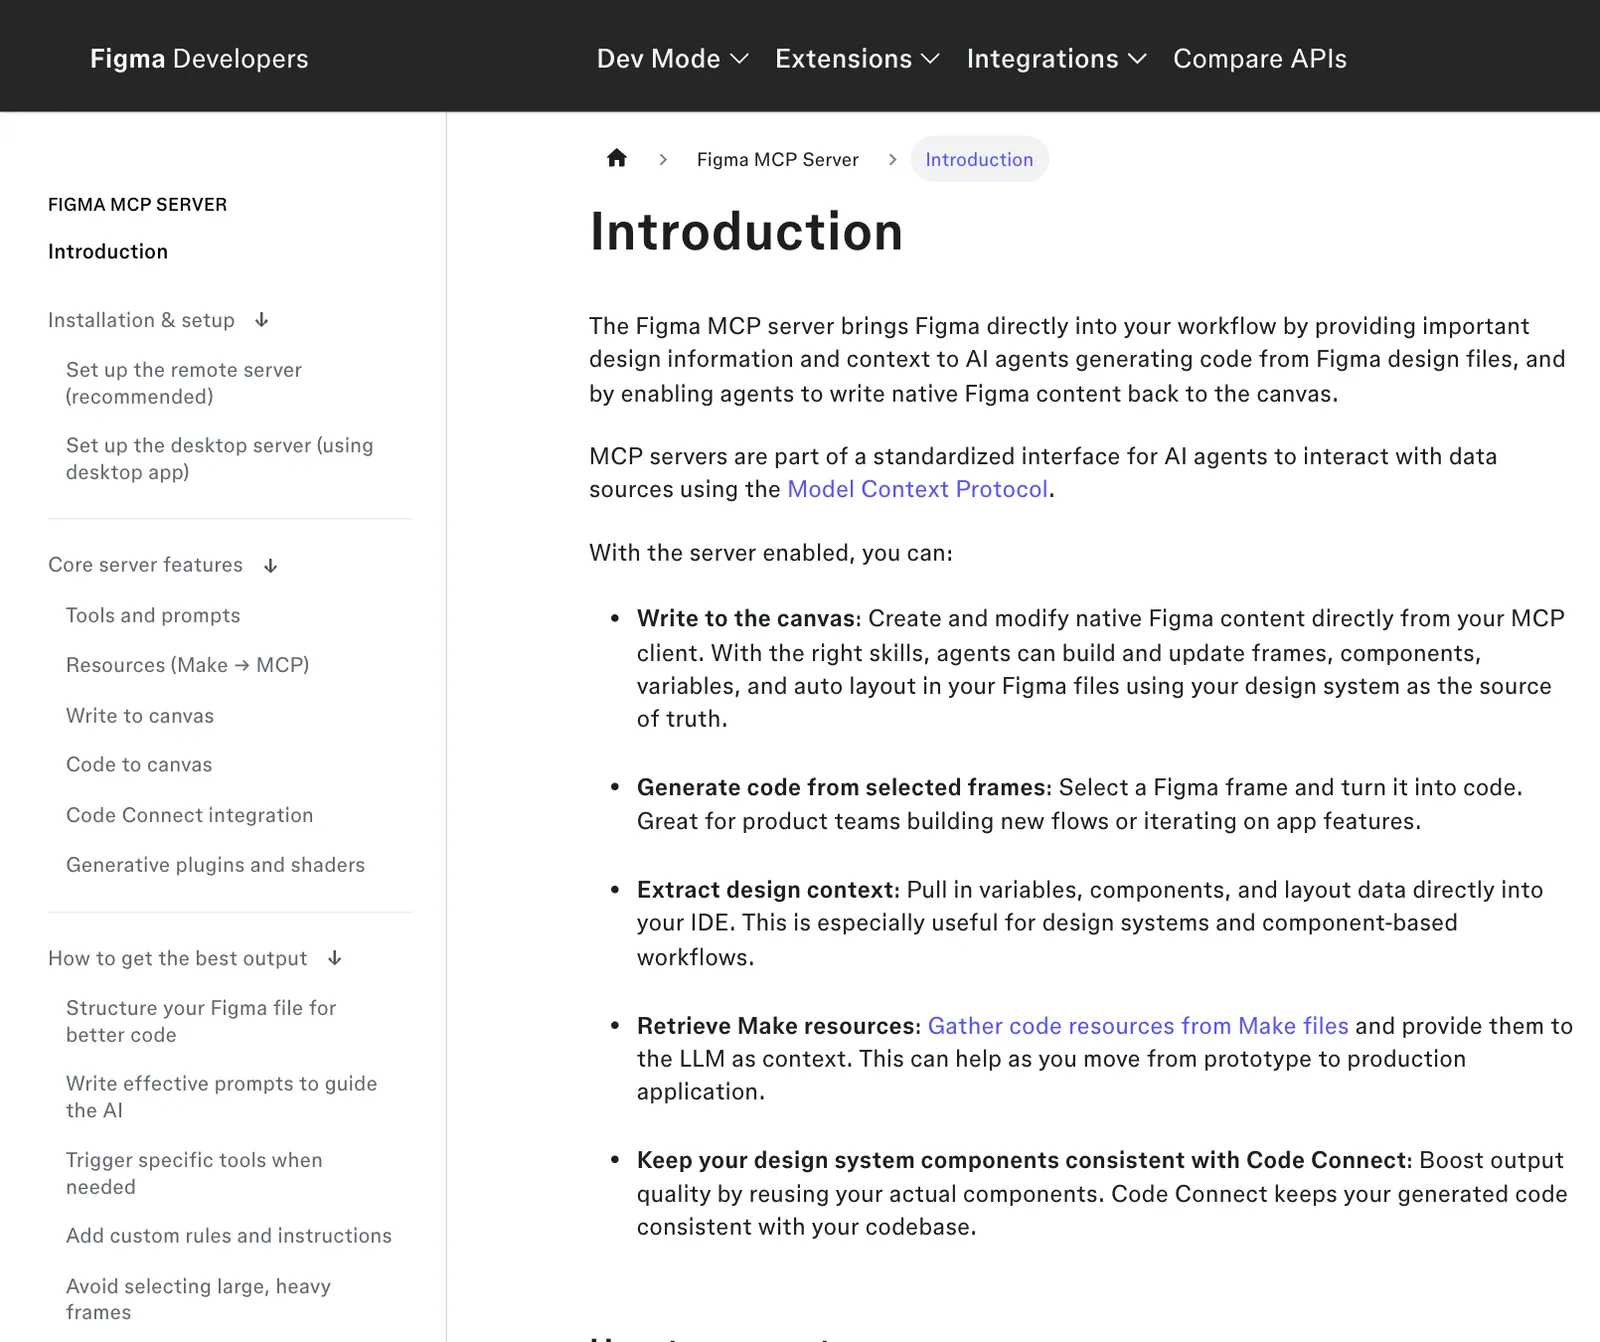This screenshot has height=1342, width=1600.
Task: Navigate to Write to canvas
Action: coord(140,716)
